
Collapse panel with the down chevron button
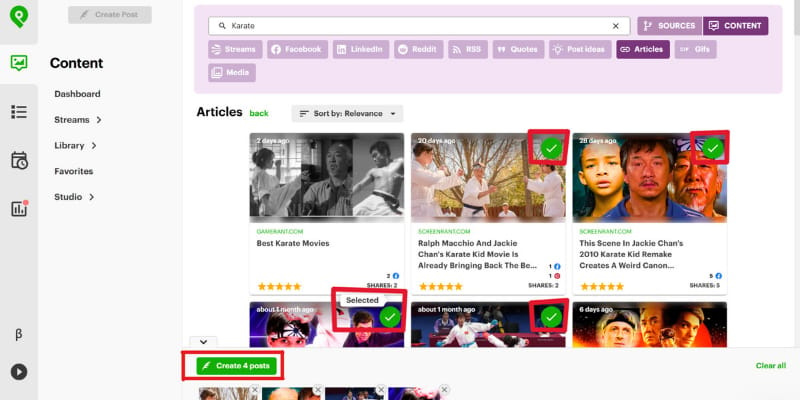203,342
